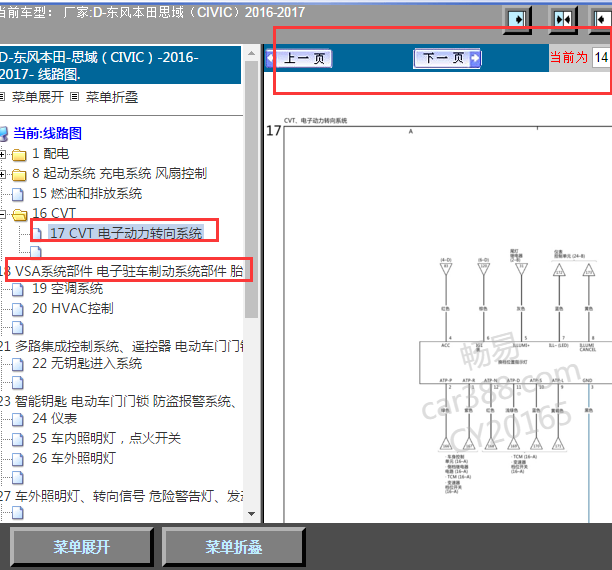Viewport: 612px width, 570px height.
Task: Click the folder icon of 1 配电
Action: click(x=19, y=155)
